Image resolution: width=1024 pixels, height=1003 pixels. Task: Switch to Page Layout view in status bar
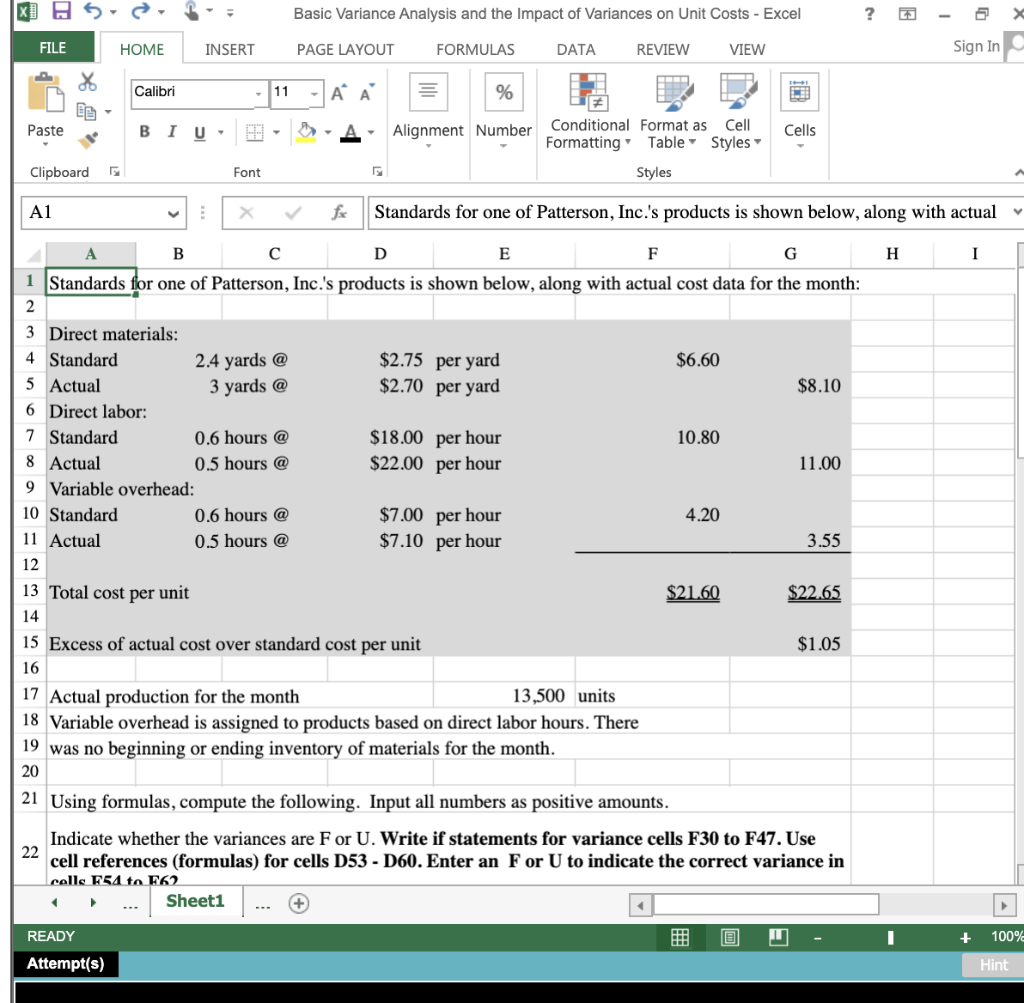point(730,937)
